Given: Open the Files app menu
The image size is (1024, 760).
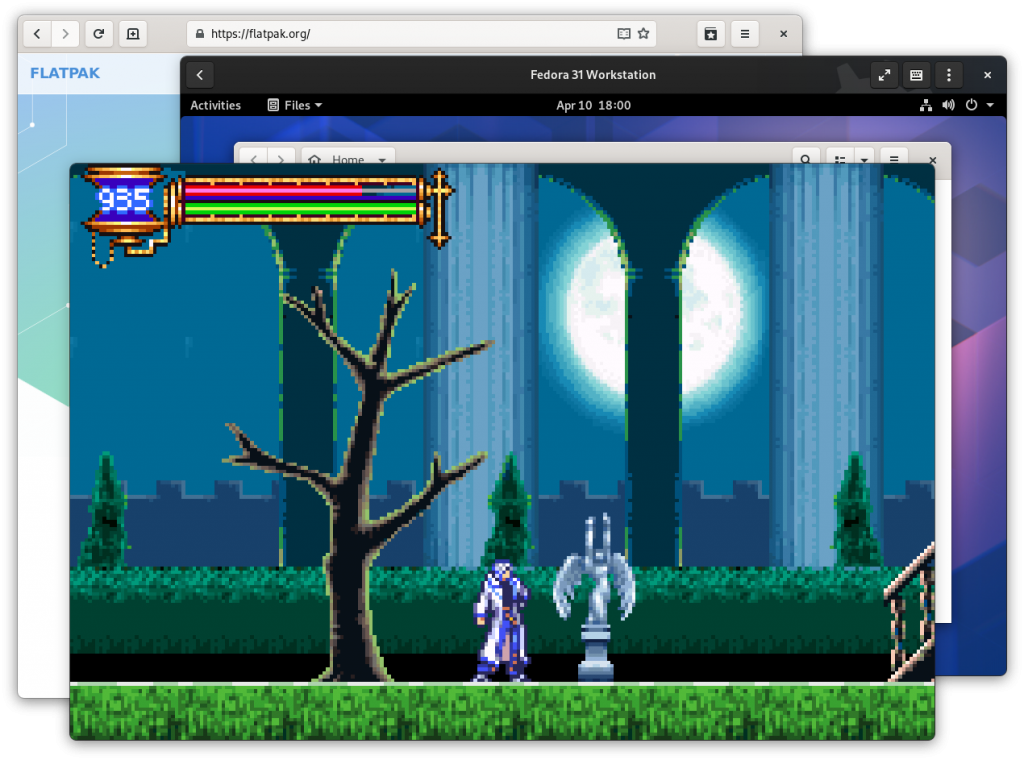Looking at the screenshot, I should tap(295, 105).
